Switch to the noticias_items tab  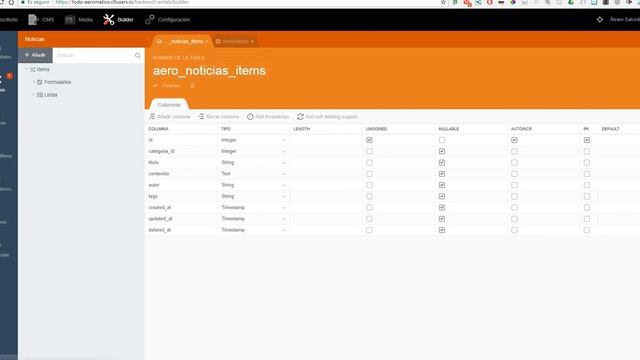[182, 42]
